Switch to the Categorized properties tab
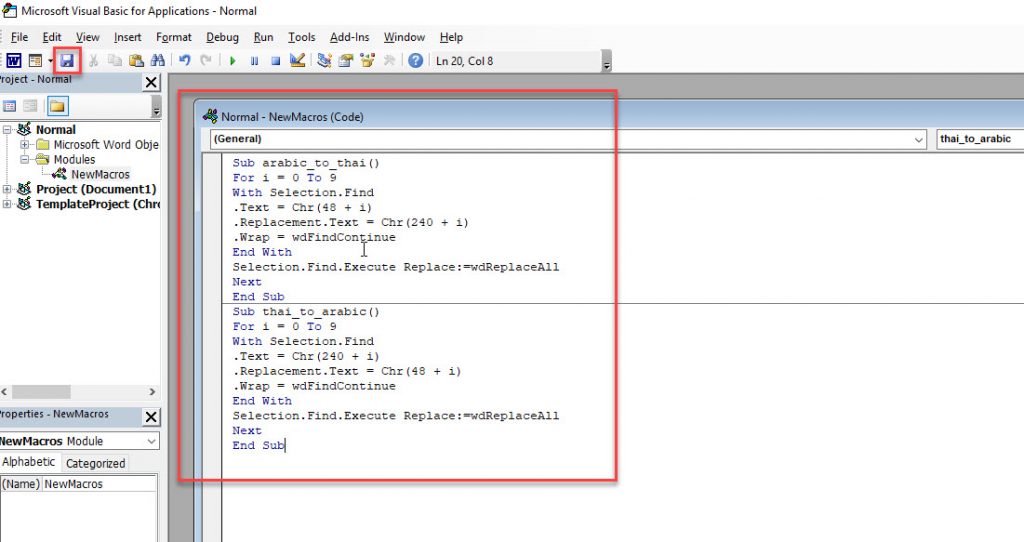The width and height of the screenshot is (1024, 542). click(95, 463)
